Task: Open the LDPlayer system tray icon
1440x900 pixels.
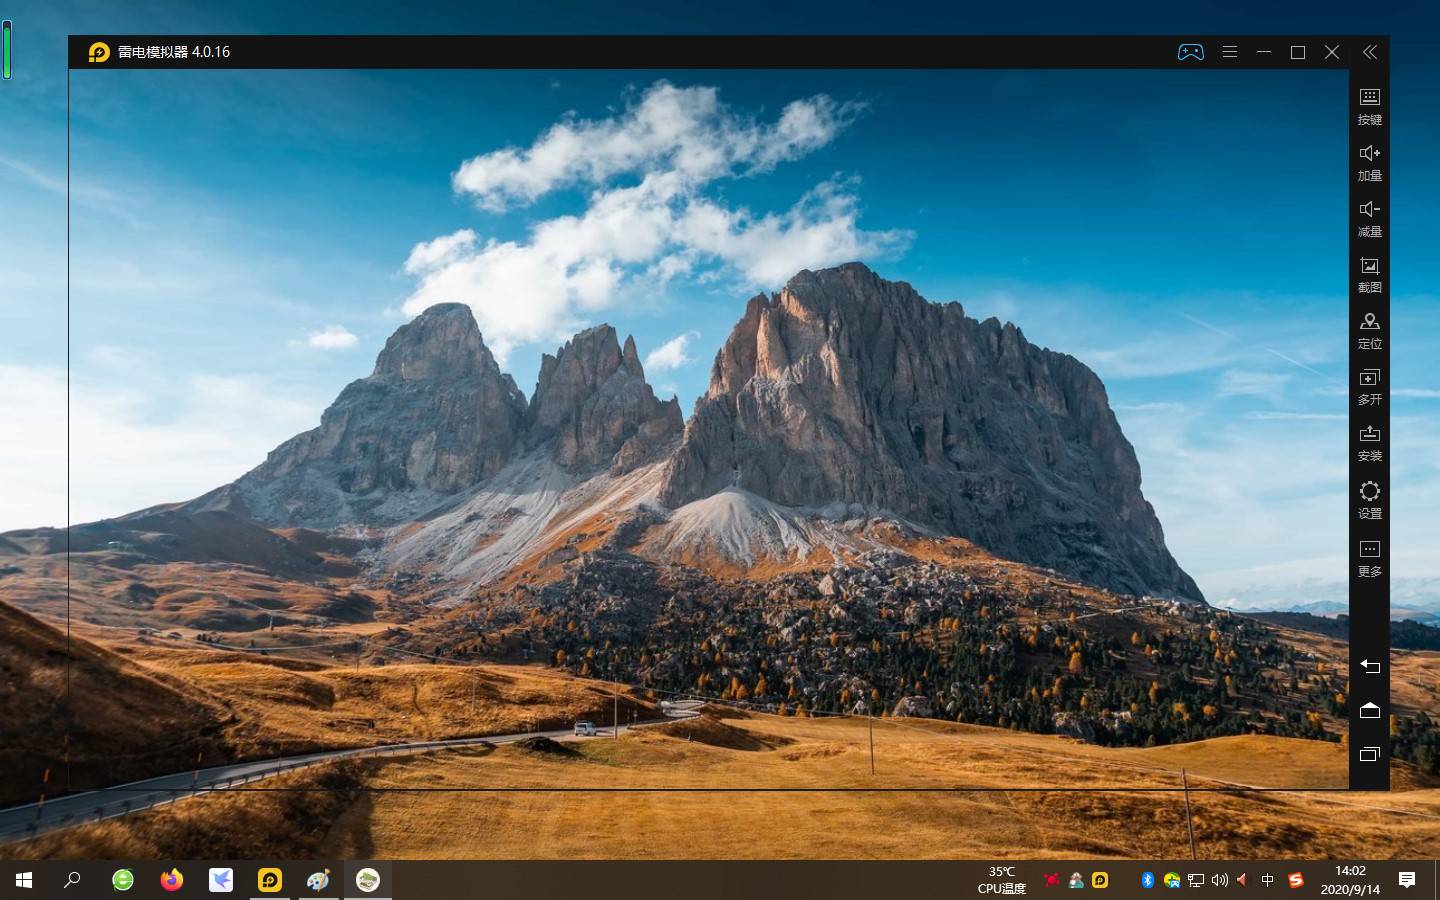Action: point(1100,880)
